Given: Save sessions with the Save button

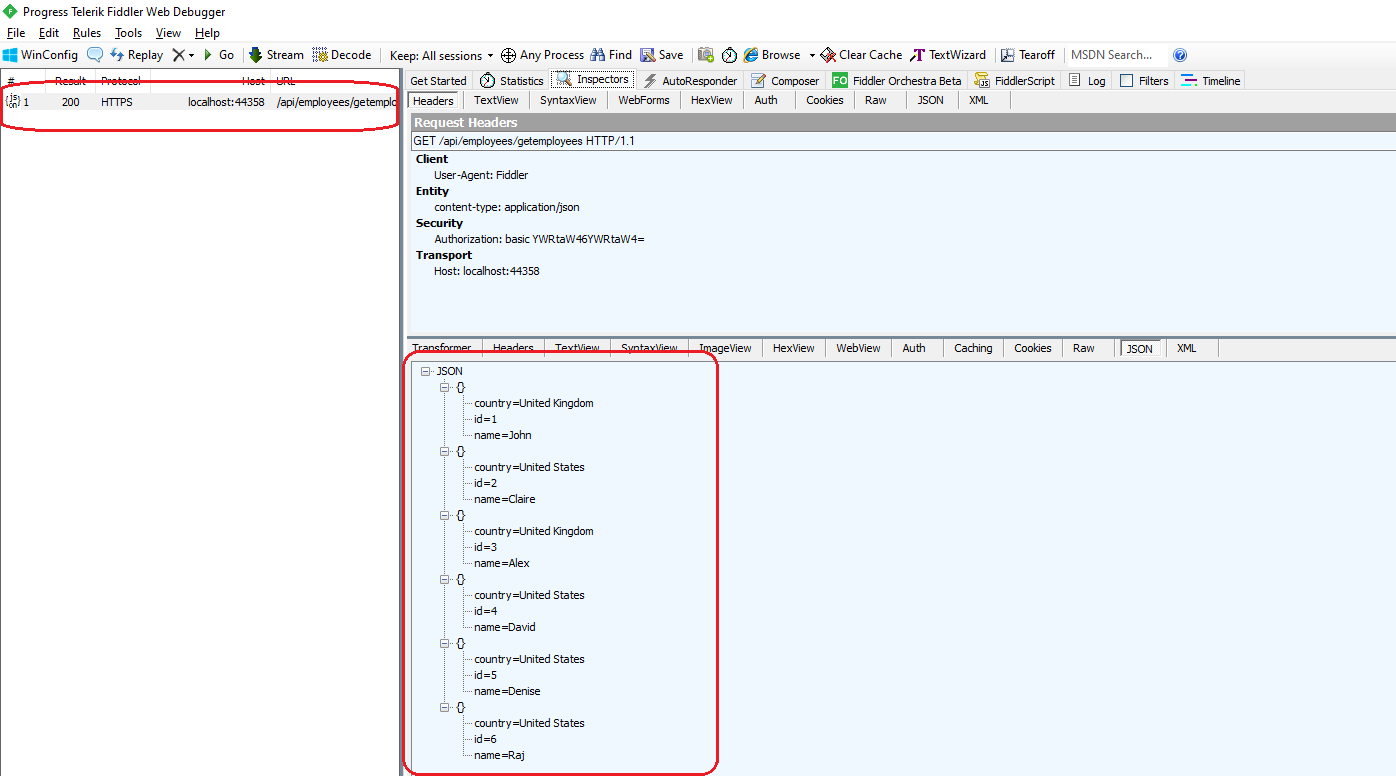Looking at the screenshot, I should (662, 55).
